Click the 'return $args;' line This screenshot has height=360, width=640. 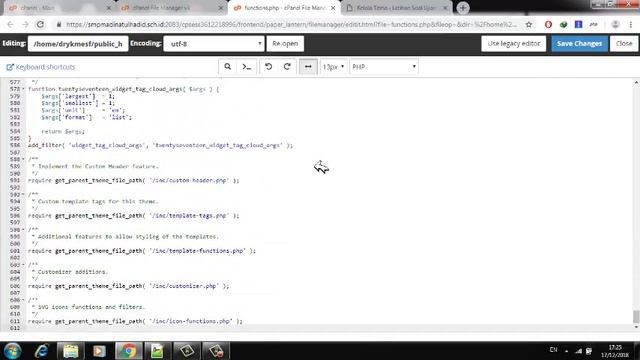(x=63, y=131)
